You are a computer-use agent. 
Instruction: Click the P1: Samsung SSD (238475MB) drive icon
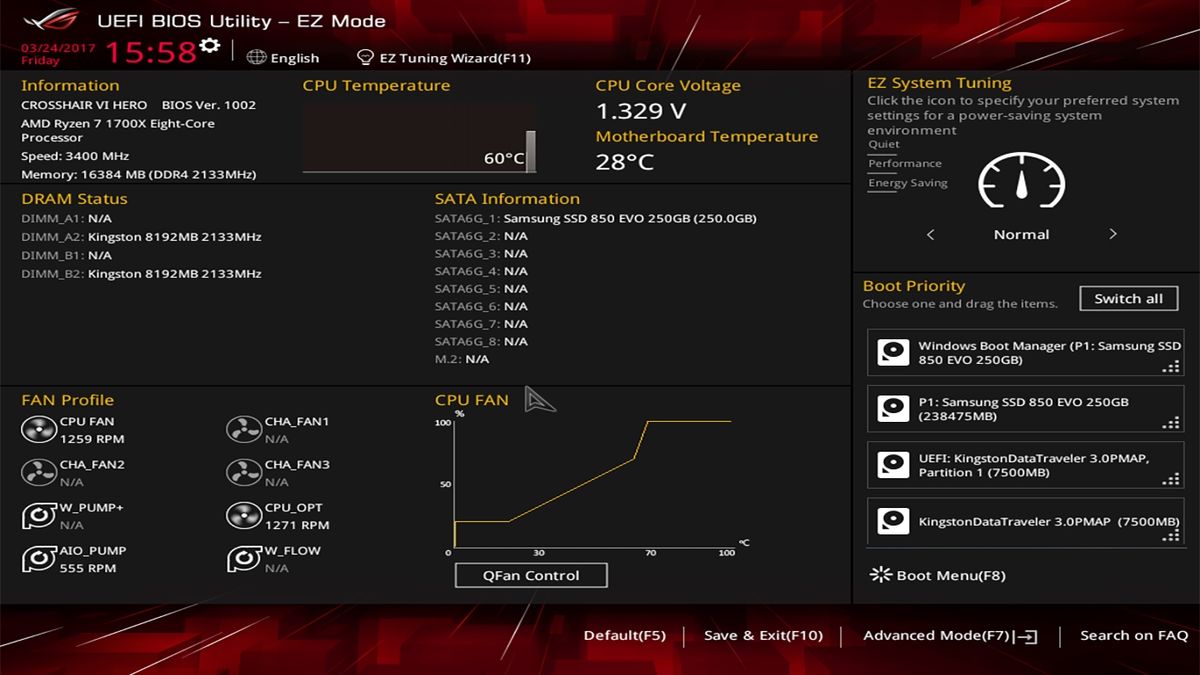[892, 408]
